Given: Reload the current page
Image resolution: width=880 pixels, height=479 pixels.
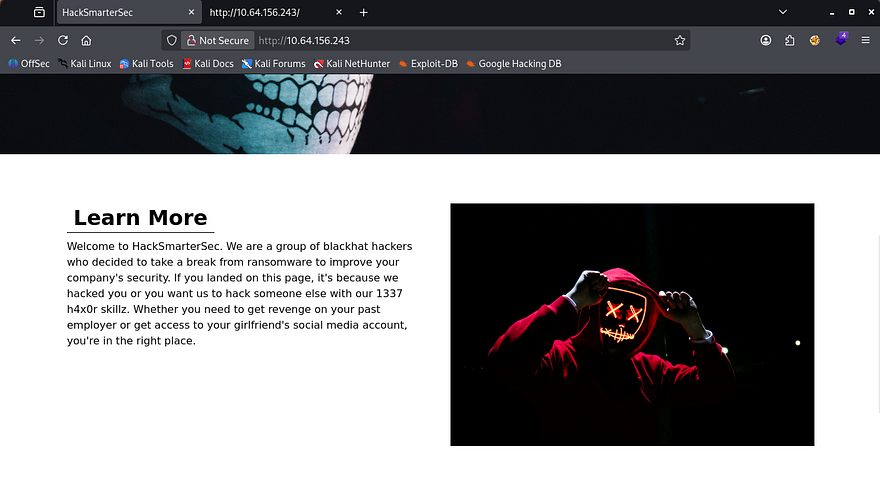Looking at the screenshot, I should (63, 40).
